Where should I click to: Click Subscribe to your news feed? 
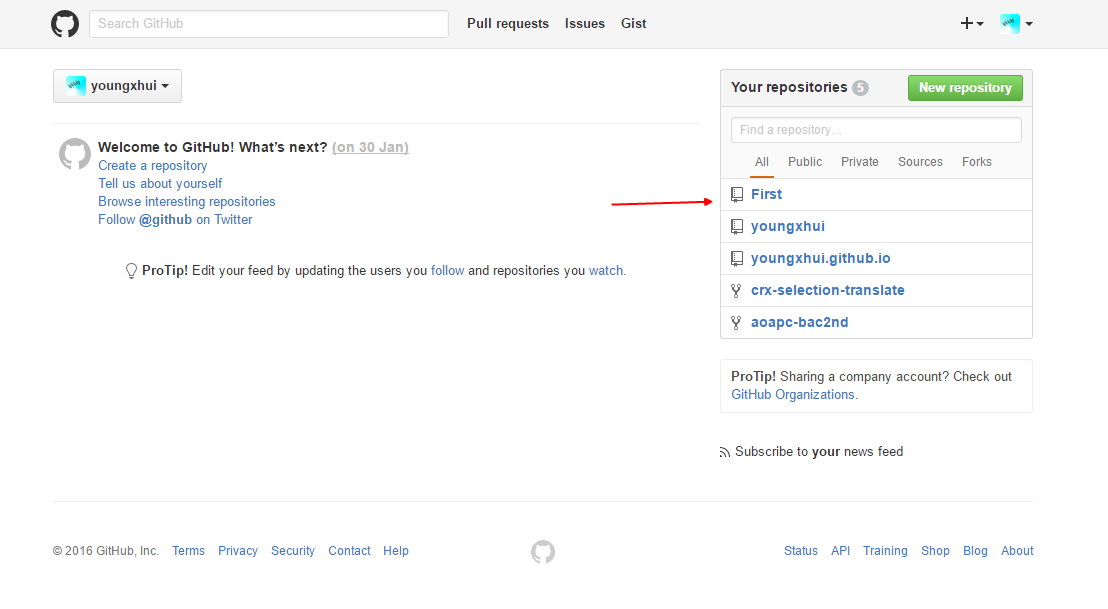(x=819, y=452)
